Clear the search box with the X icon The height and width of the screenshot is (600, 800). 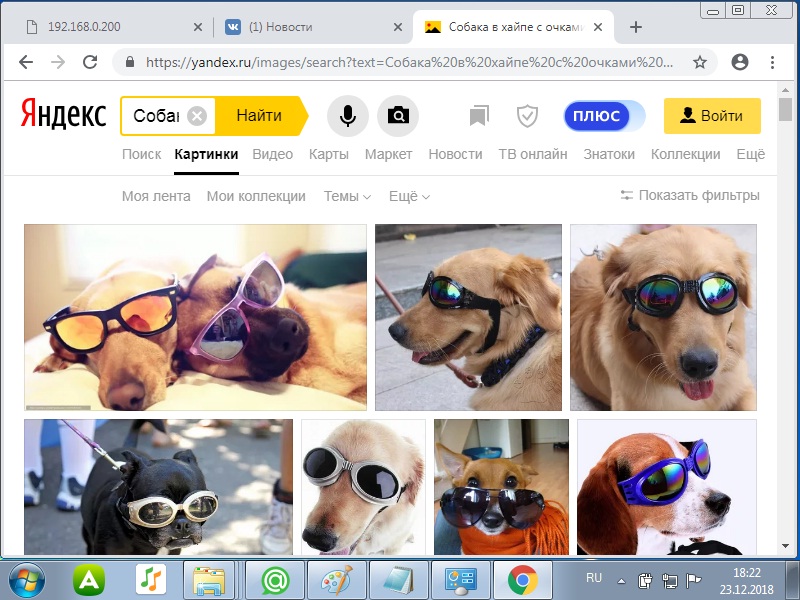[x=196, y=116]
